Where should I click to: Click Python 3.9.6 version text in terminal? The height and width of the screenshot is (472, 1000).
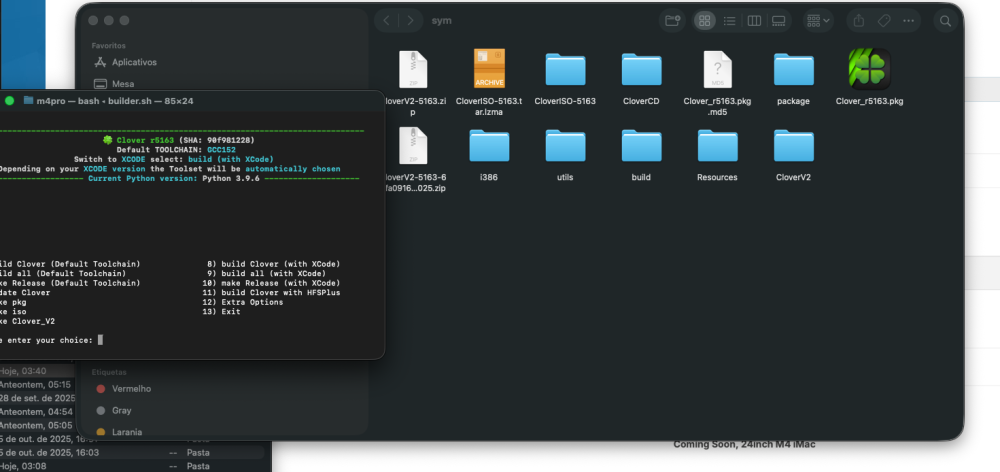[x=231, y=179]
